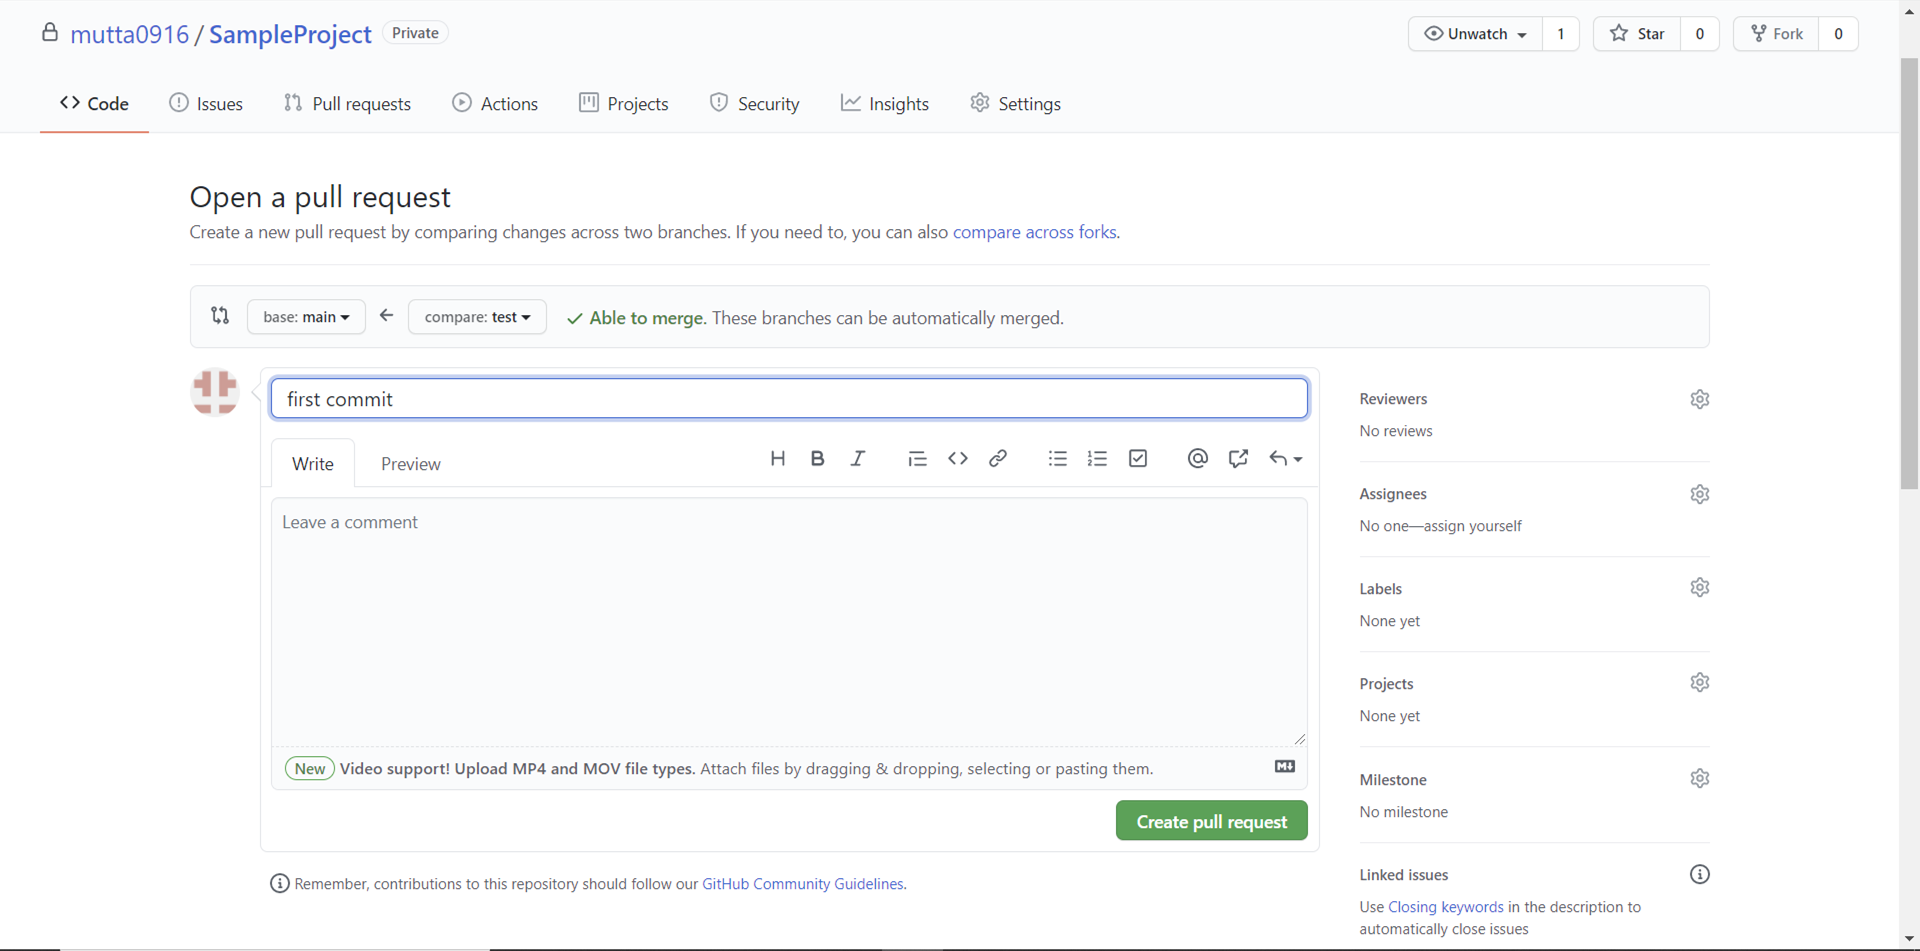Image resolution: width=1920 pixels, height=951 pixels.
Task: Insert a task list checkbox
Action: (1138, 459)
